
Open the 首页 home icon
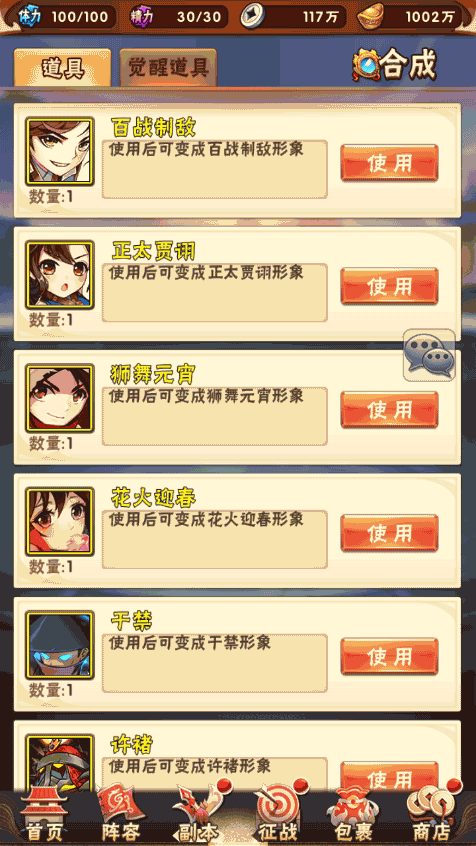point(44,815)
